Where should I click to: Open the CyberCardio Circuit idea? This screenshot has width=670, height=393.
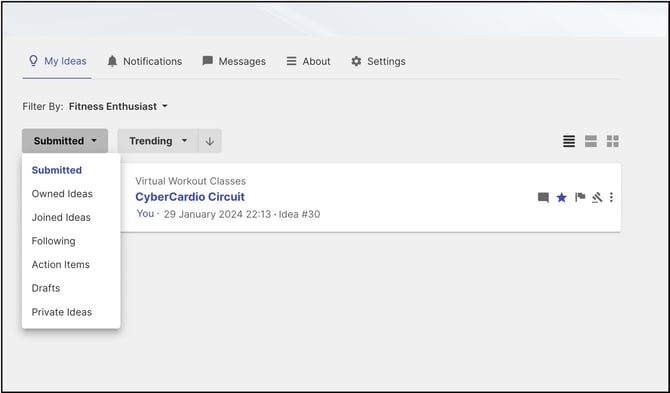pos(190,197)
